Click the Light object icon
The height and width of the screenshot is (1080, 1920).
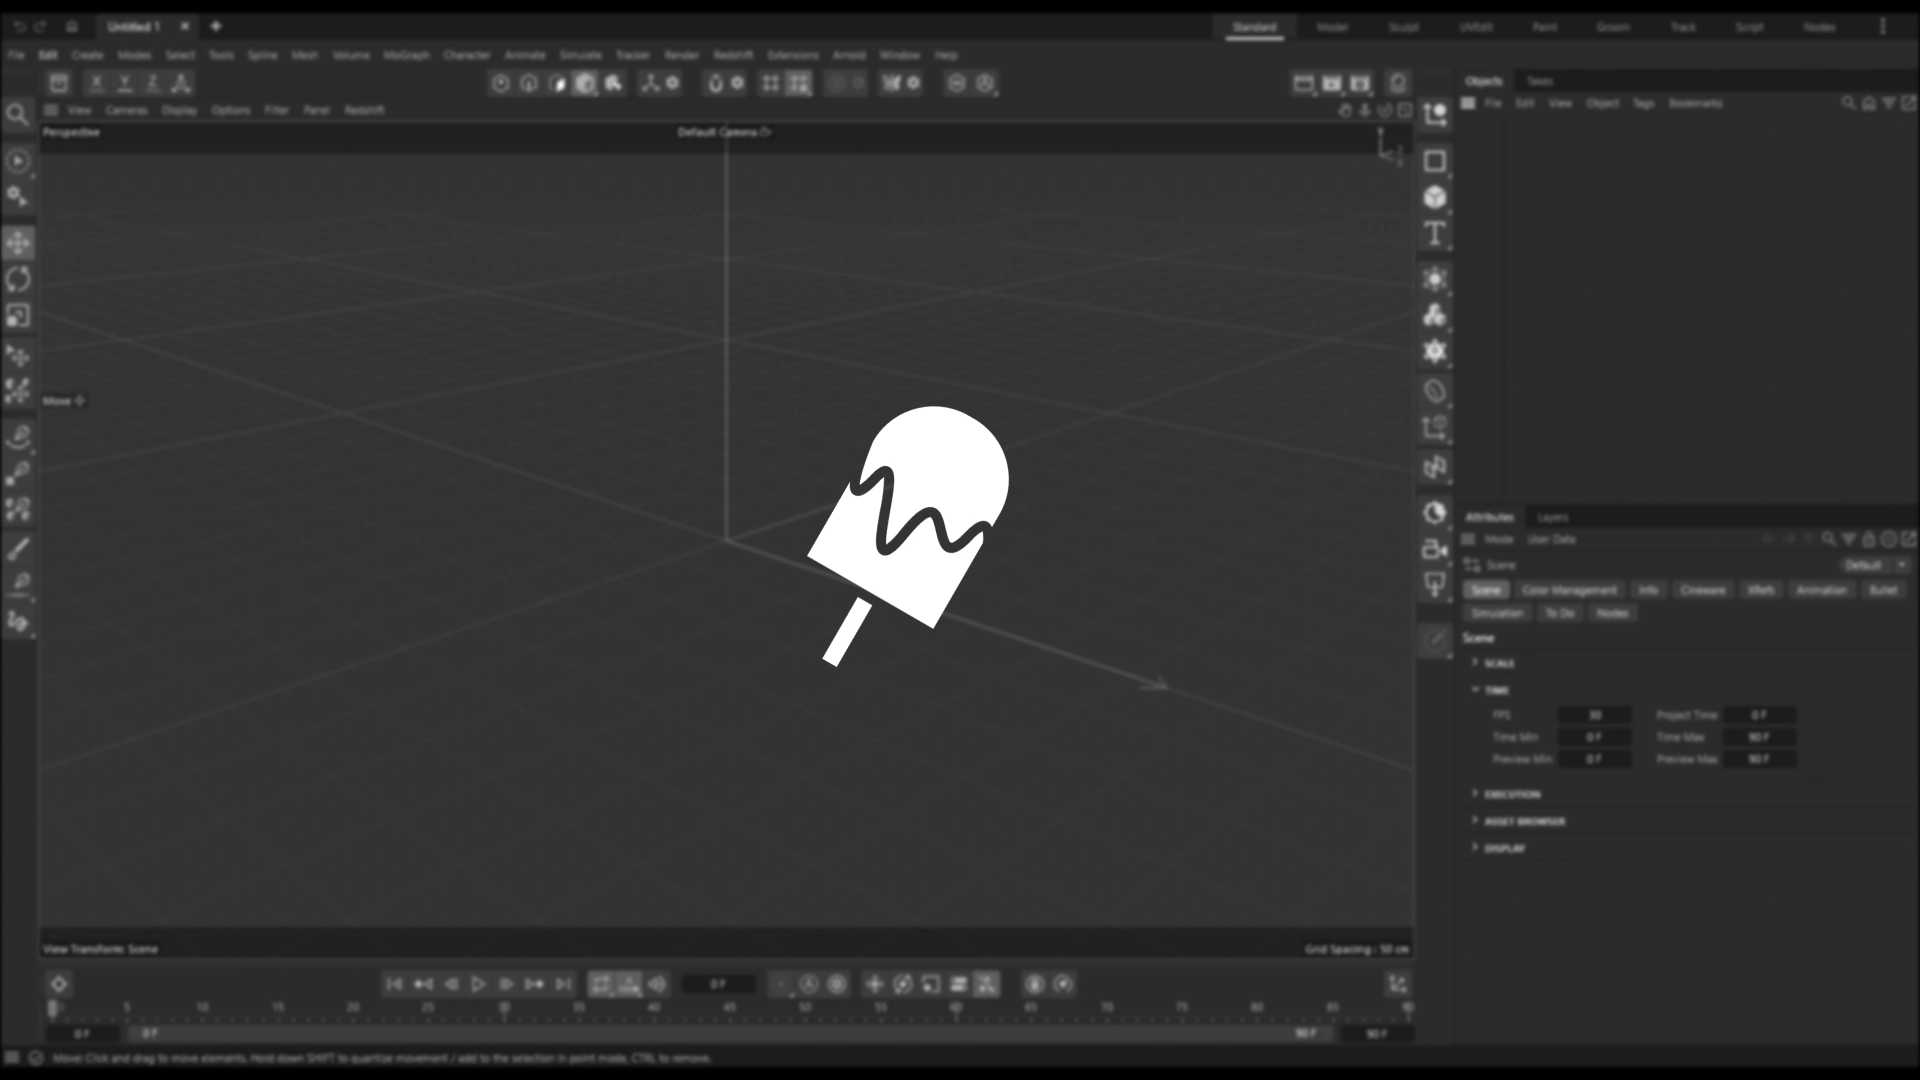(x=1435, y=585)
